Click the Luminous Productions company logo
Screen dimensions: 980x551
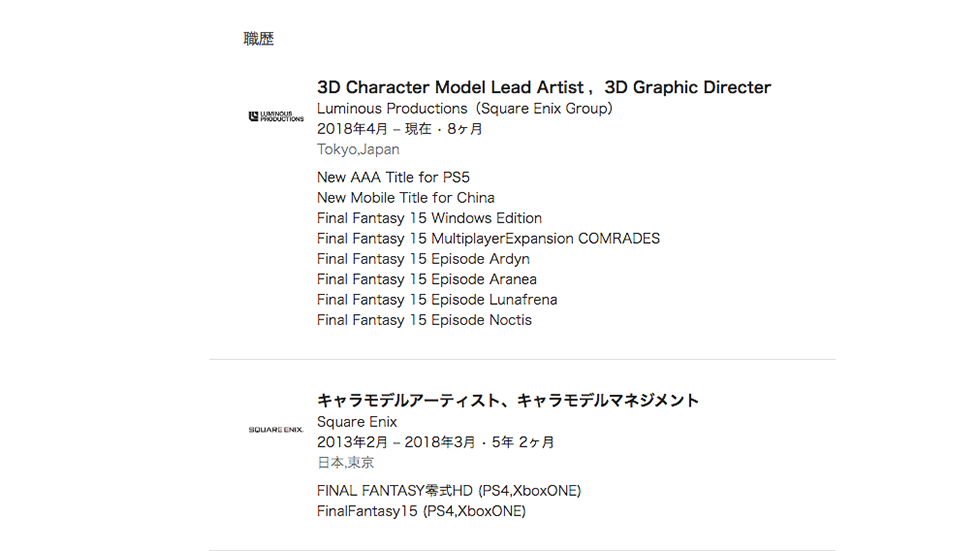pyautogui.click(x=276, y=116)
